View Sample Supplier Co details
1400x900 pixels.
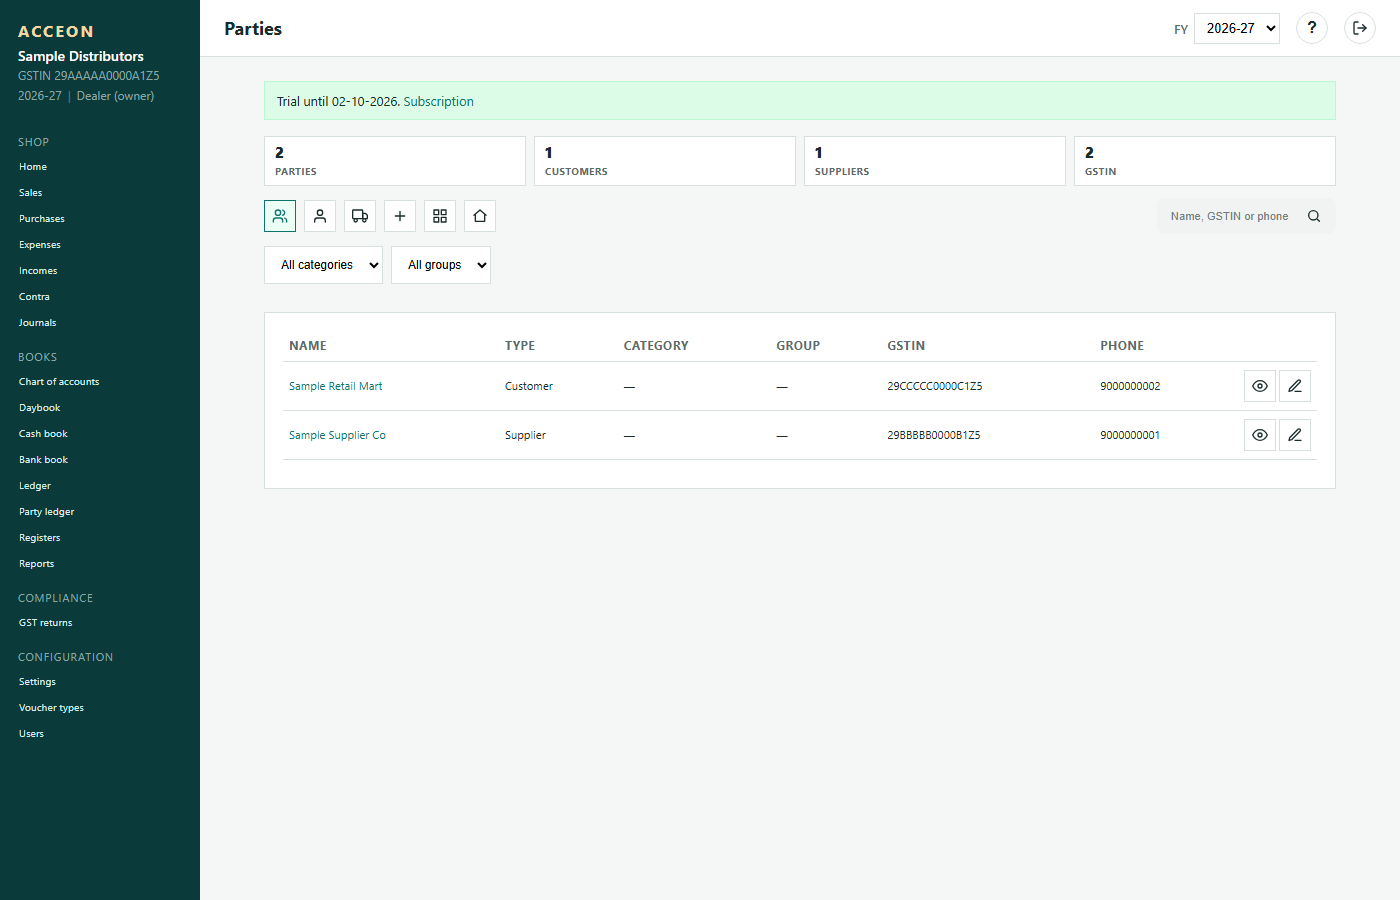(x=1260, y=435)
